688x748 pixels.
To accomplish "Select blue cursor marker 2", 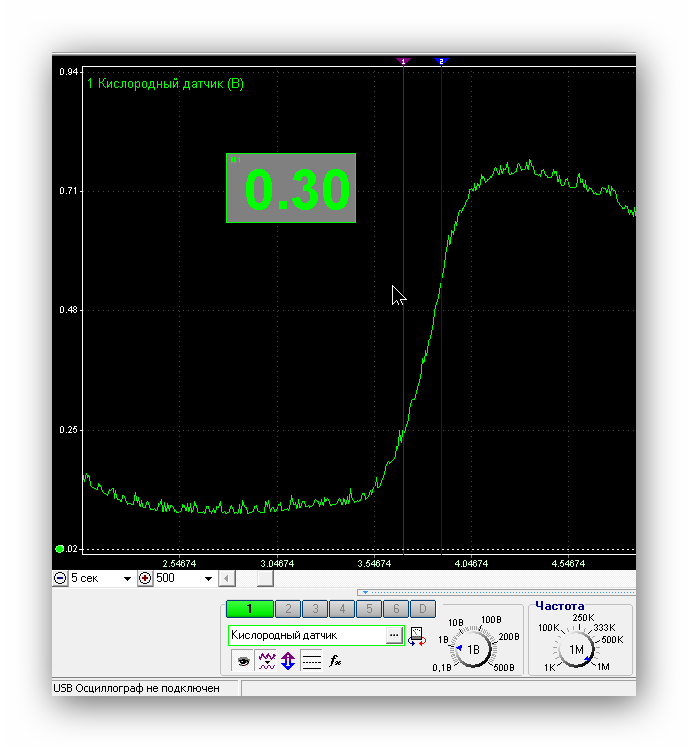I will [441, 62].
